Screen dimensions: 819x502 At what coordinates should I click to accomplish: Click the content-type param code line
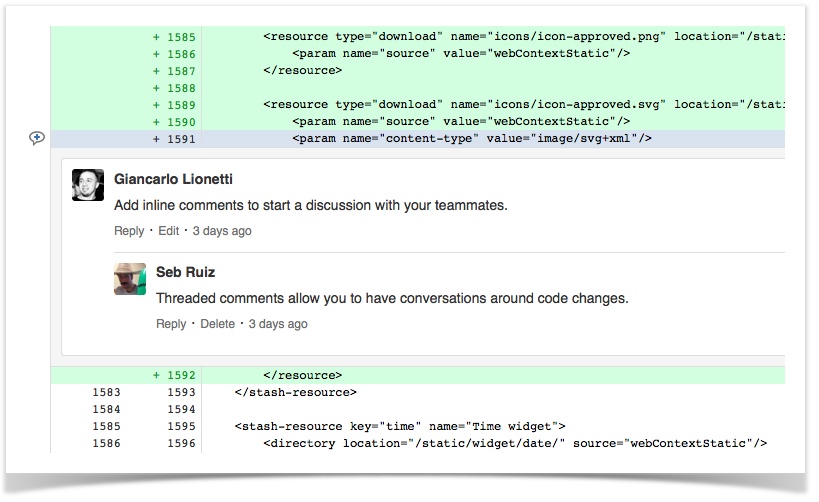[x=471, y=139]
